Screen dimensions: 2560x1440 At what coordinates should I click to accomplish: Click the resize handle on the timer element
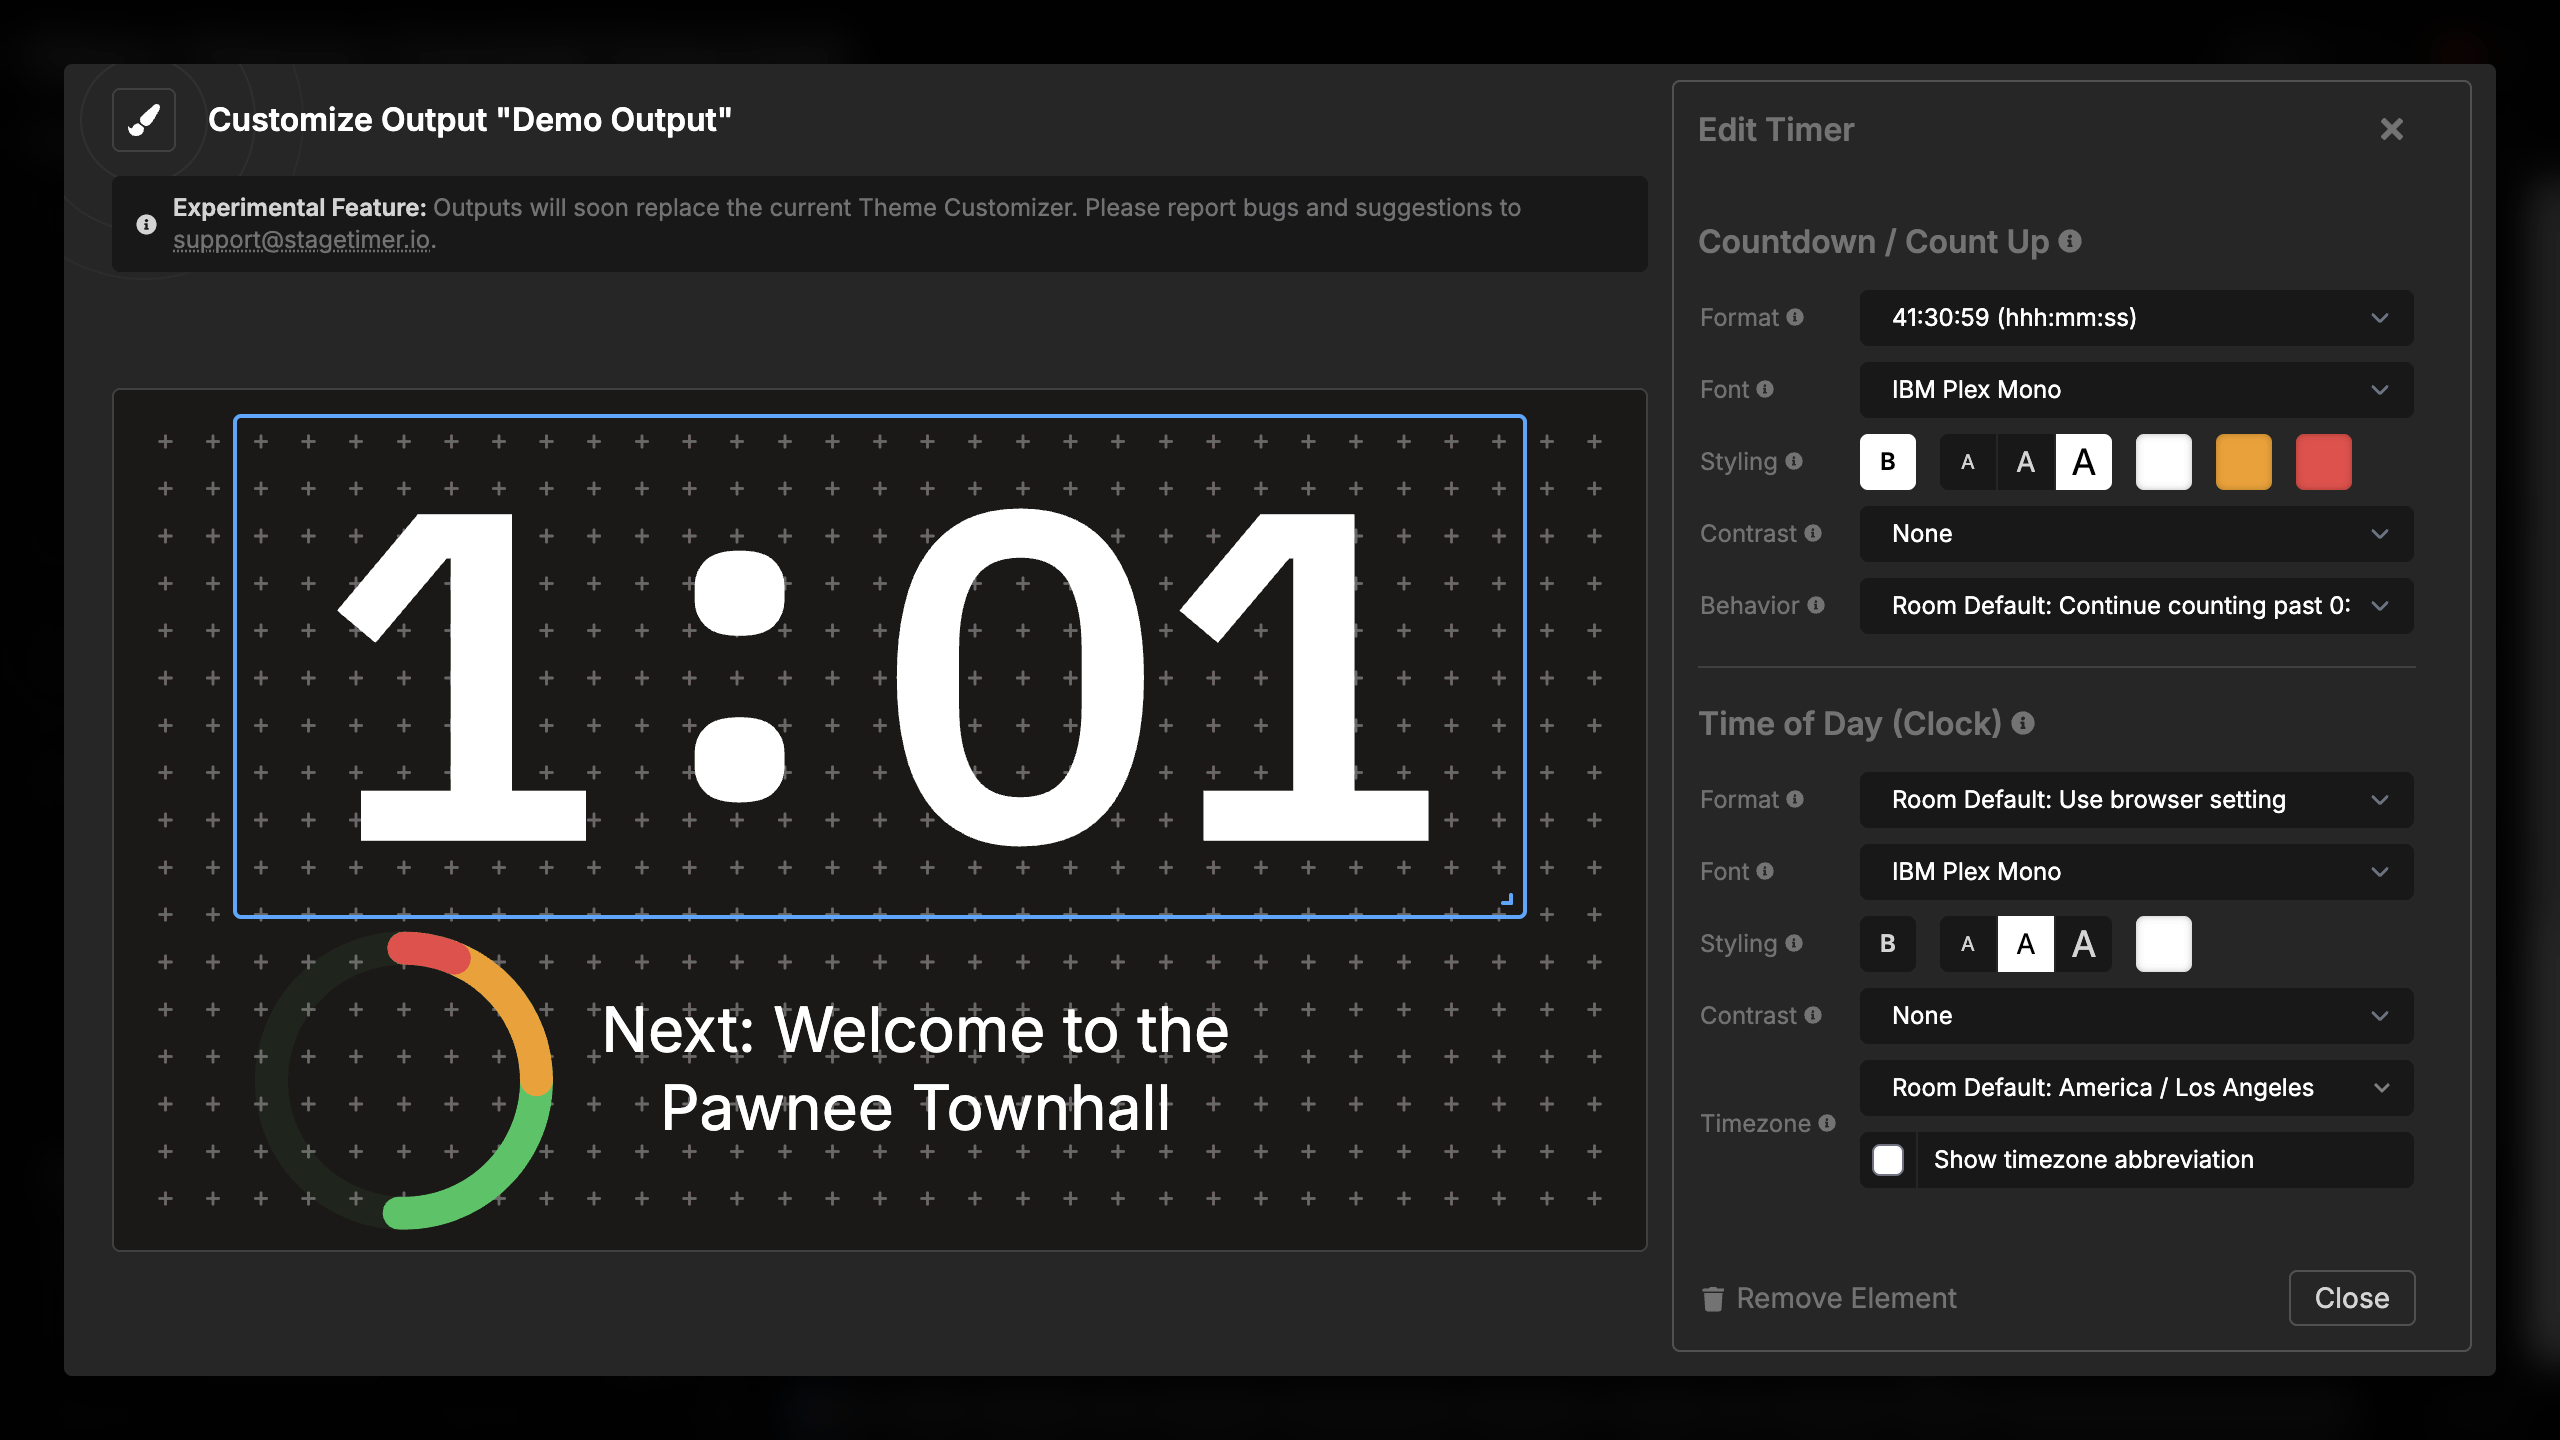pyautogui.click(x=1507, y=899)
